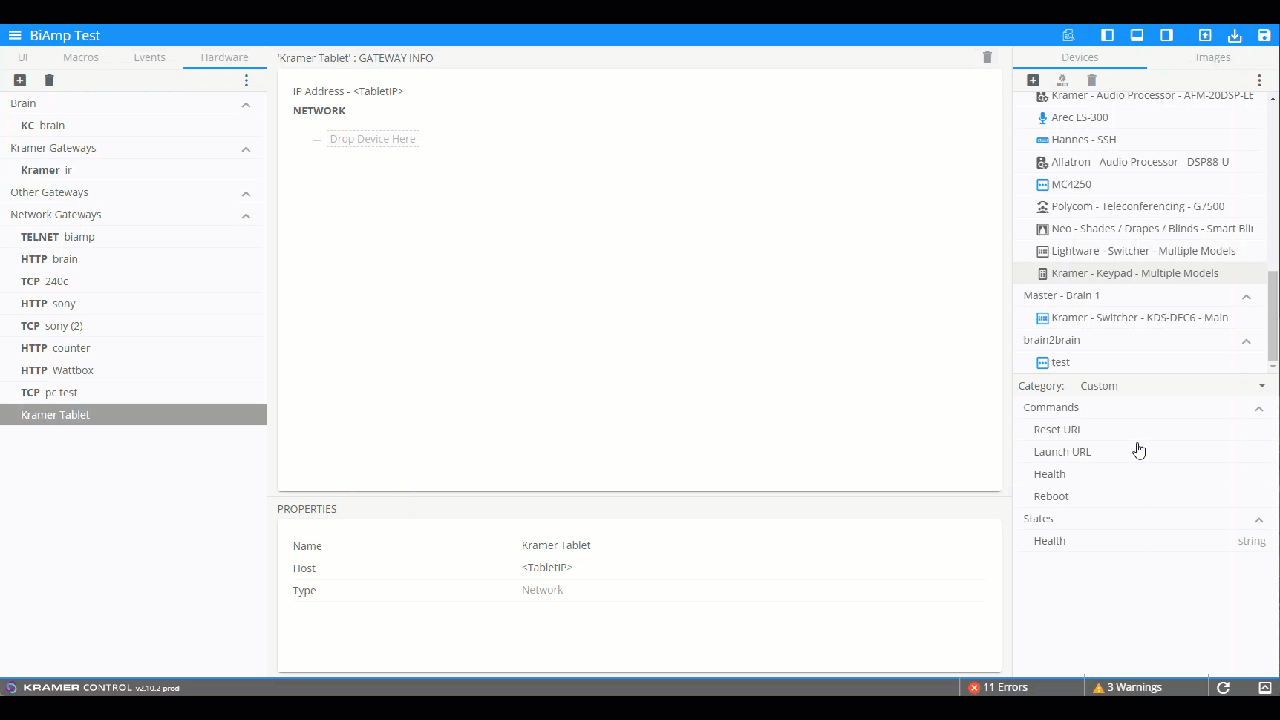Viewport: 1280px width, 720px height.
Task: Select the KC brain item
Action: [133, 126]
